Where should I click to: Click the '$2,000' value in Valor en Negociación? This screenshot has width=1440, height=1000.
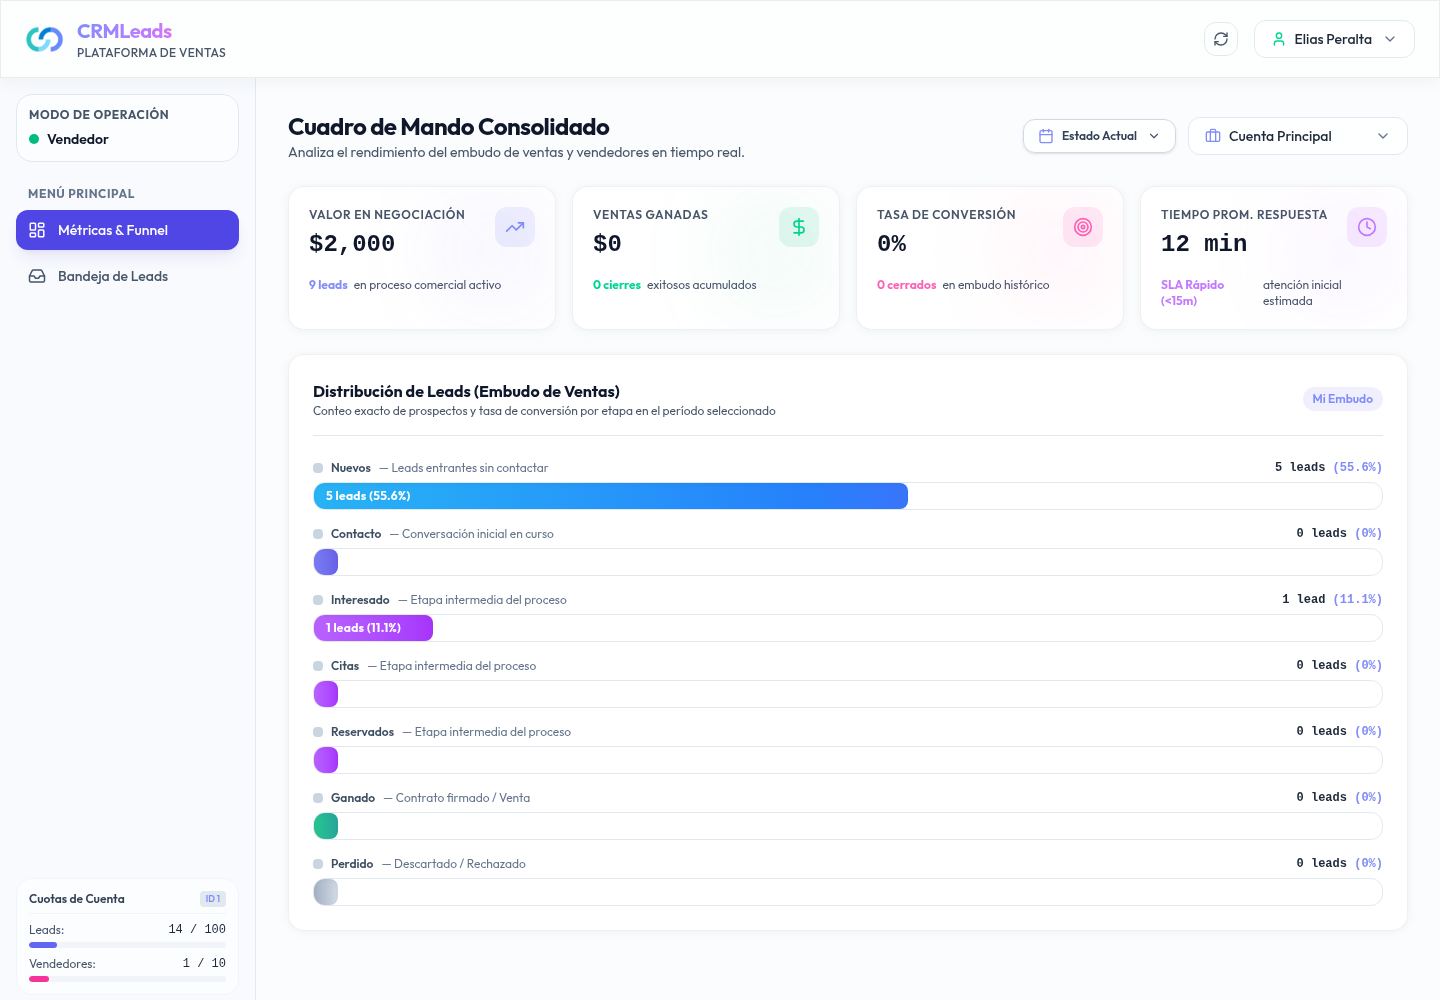click(x=352, y=243)
